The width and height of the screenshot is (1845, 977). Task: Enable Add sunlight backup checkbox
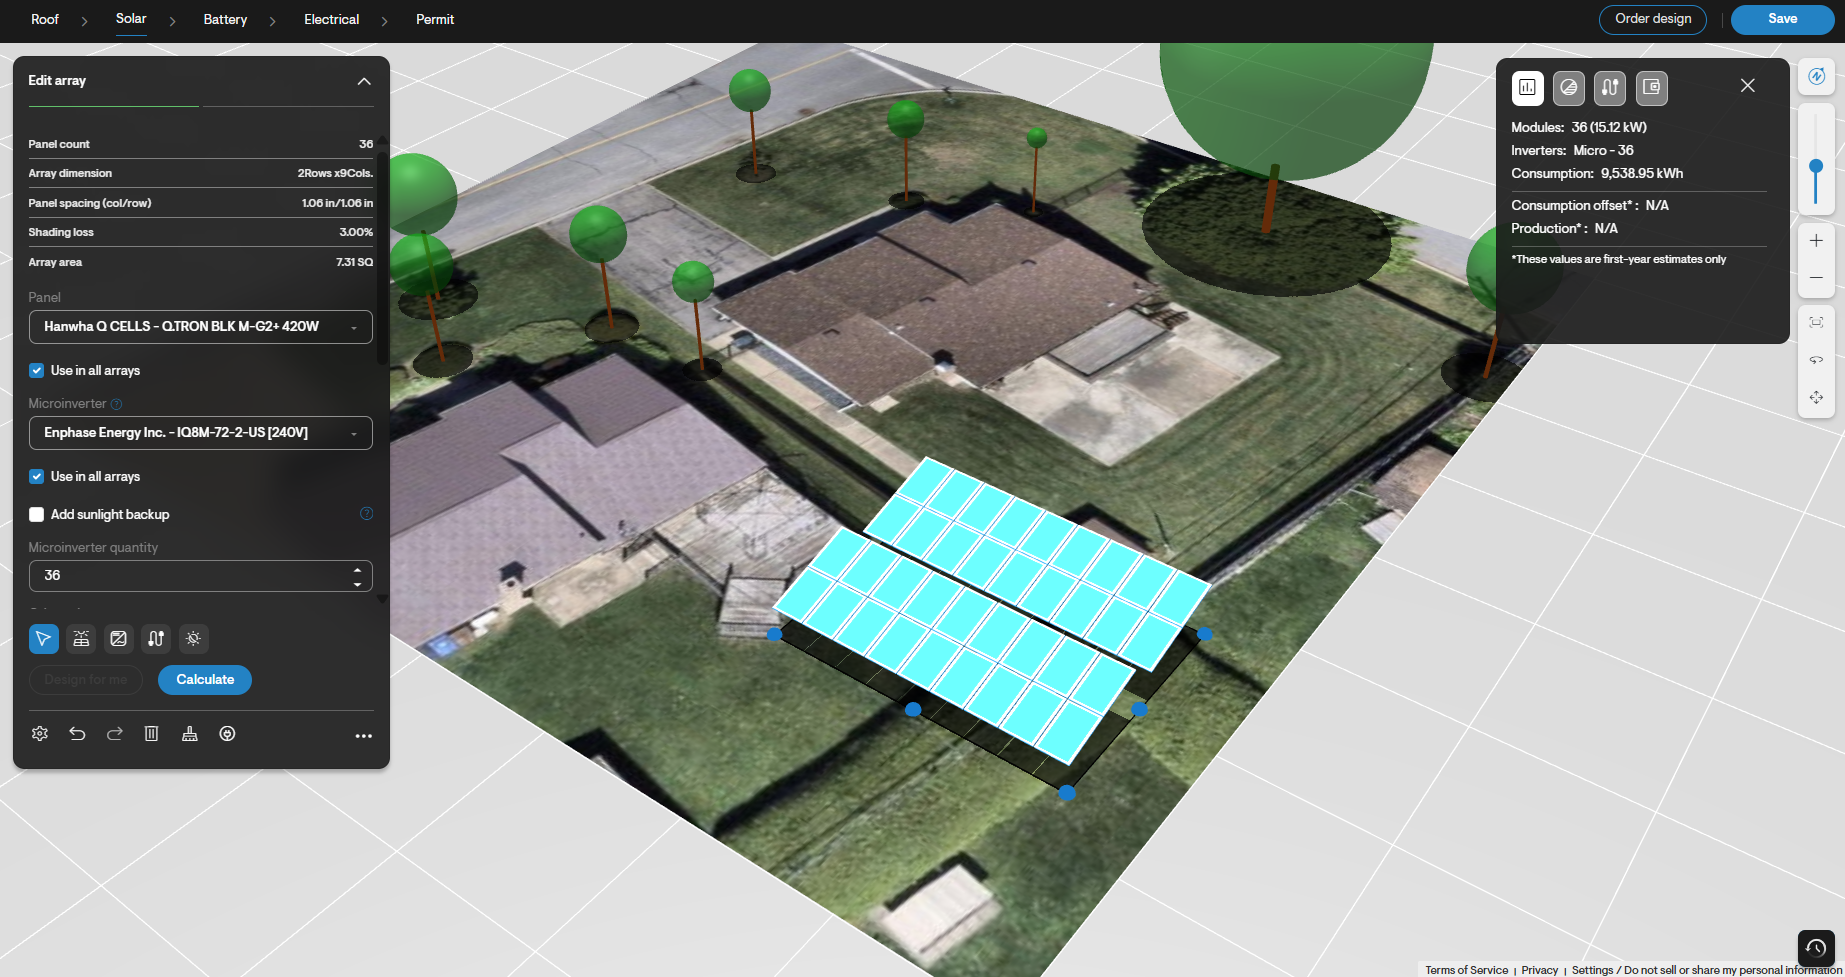(37, 515)
